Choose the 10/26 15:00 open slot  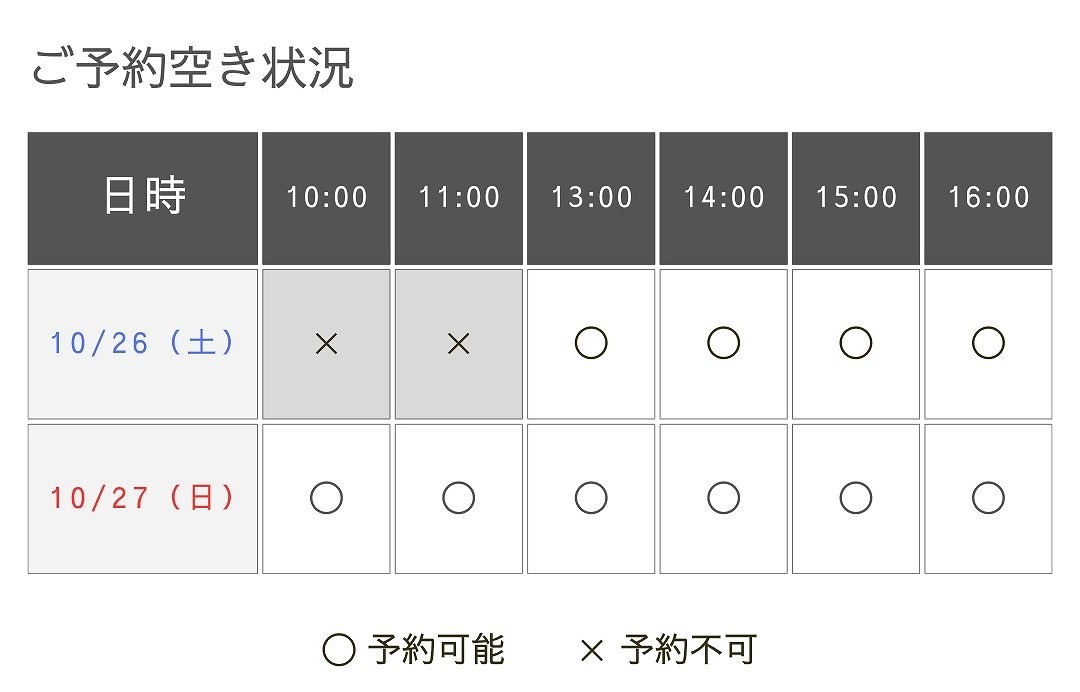point(855,343)
